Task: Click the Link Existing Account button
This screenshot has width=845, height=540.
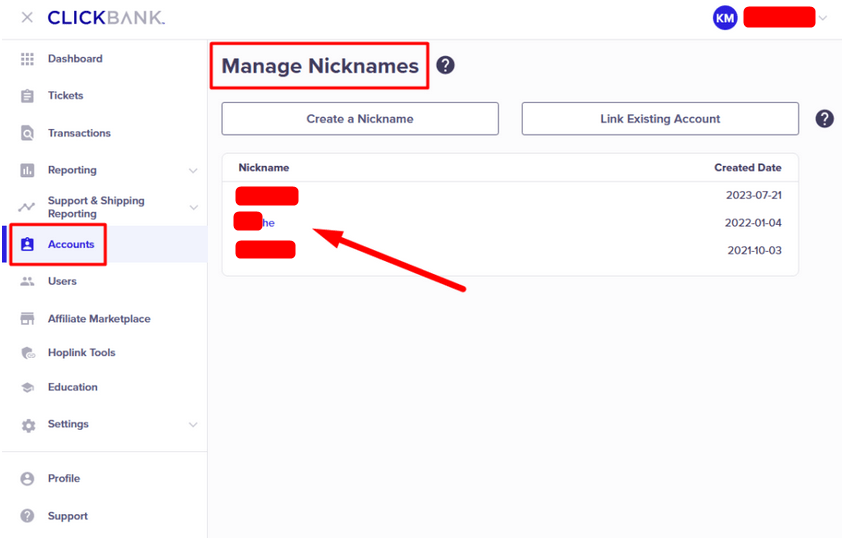Action: tap(660, 119)
